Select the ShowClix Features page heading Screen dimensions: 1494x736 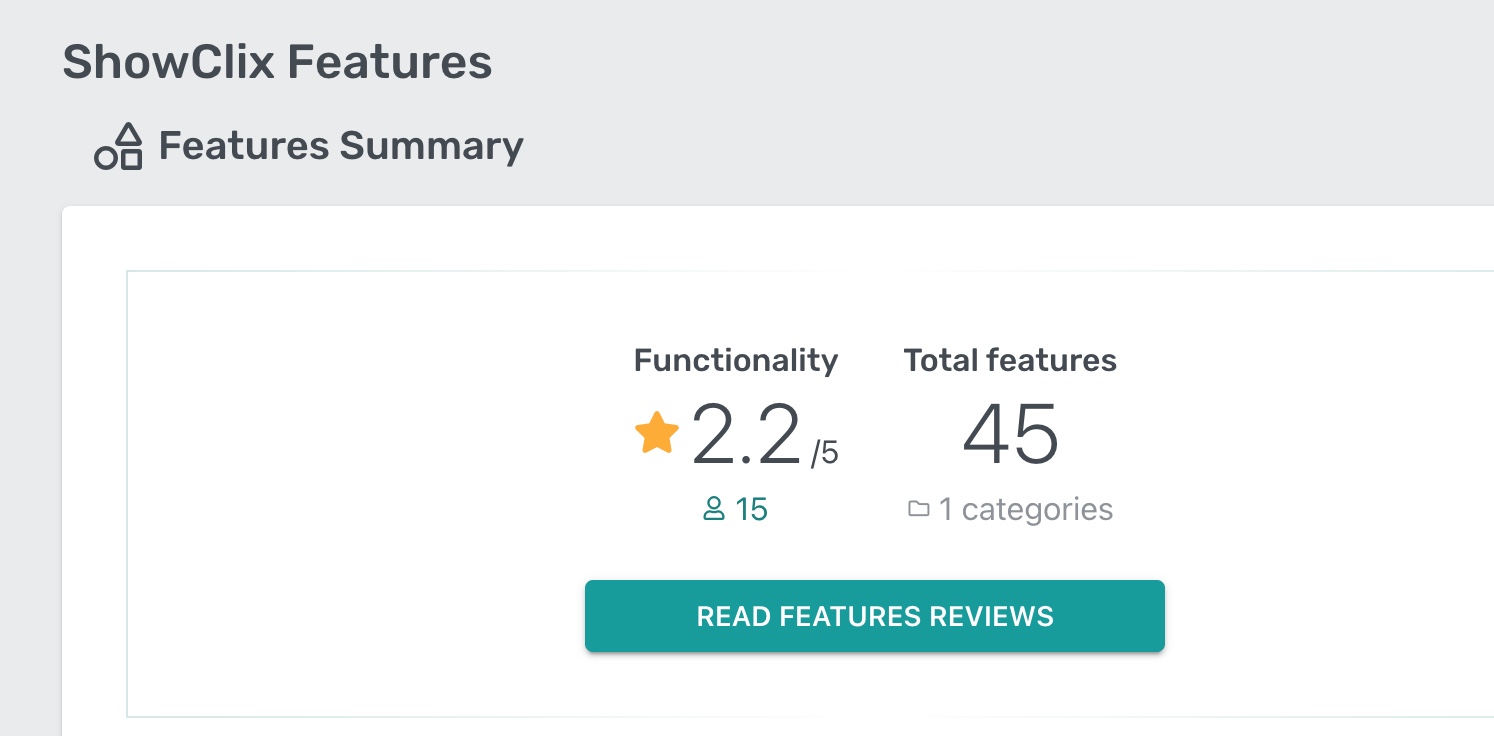(x=277, y=62)
